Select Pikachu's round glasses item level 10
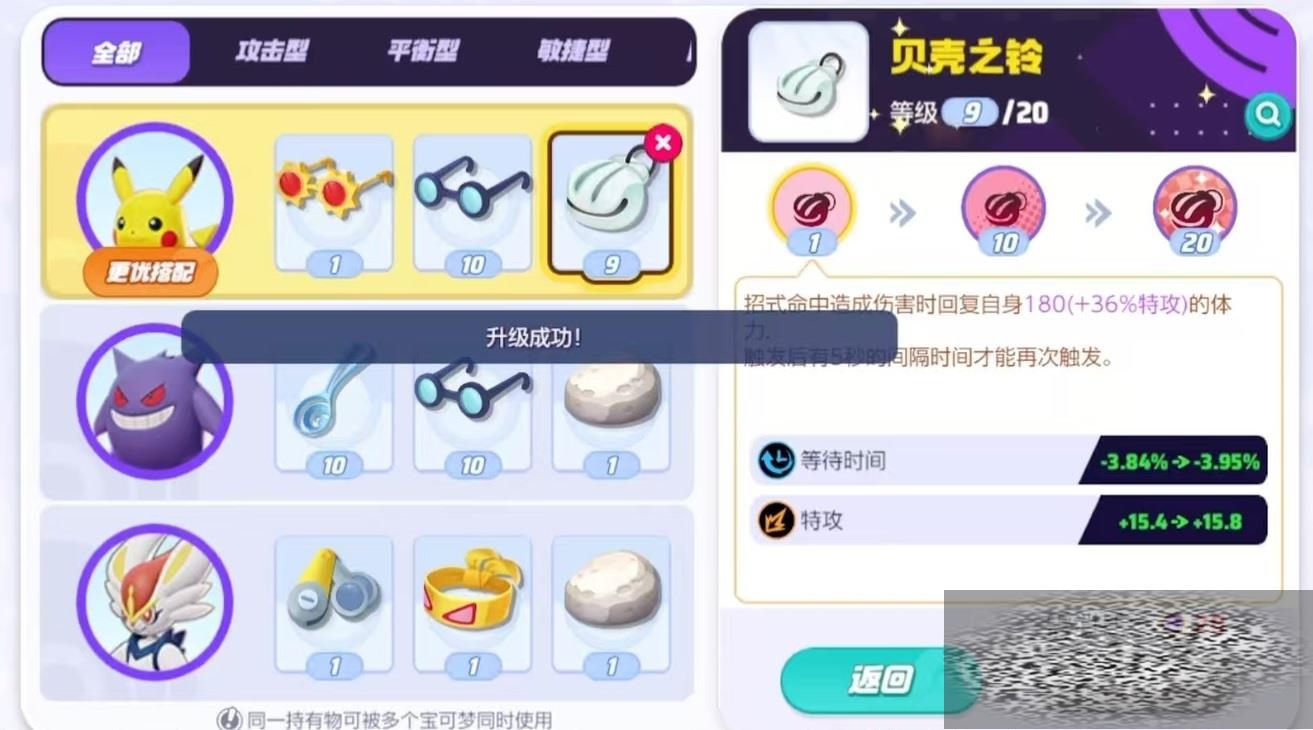The image size is (1313, 730). pyautogui.click(x=472, y=205)
